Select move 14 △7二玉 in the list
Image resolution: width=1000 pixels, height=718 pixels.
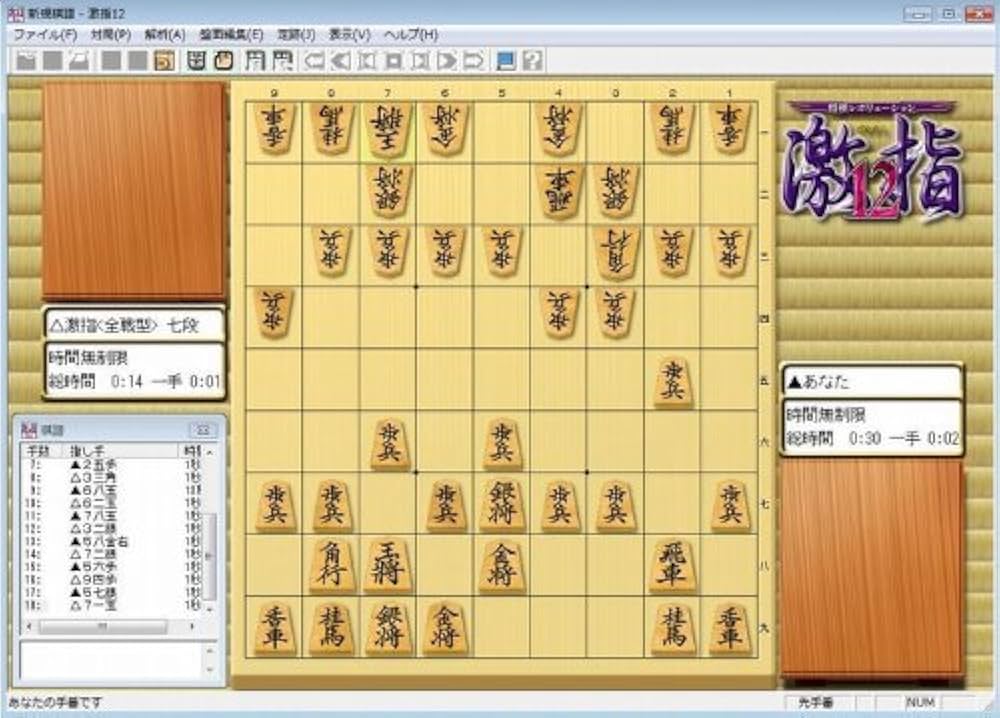pos(112,554)
